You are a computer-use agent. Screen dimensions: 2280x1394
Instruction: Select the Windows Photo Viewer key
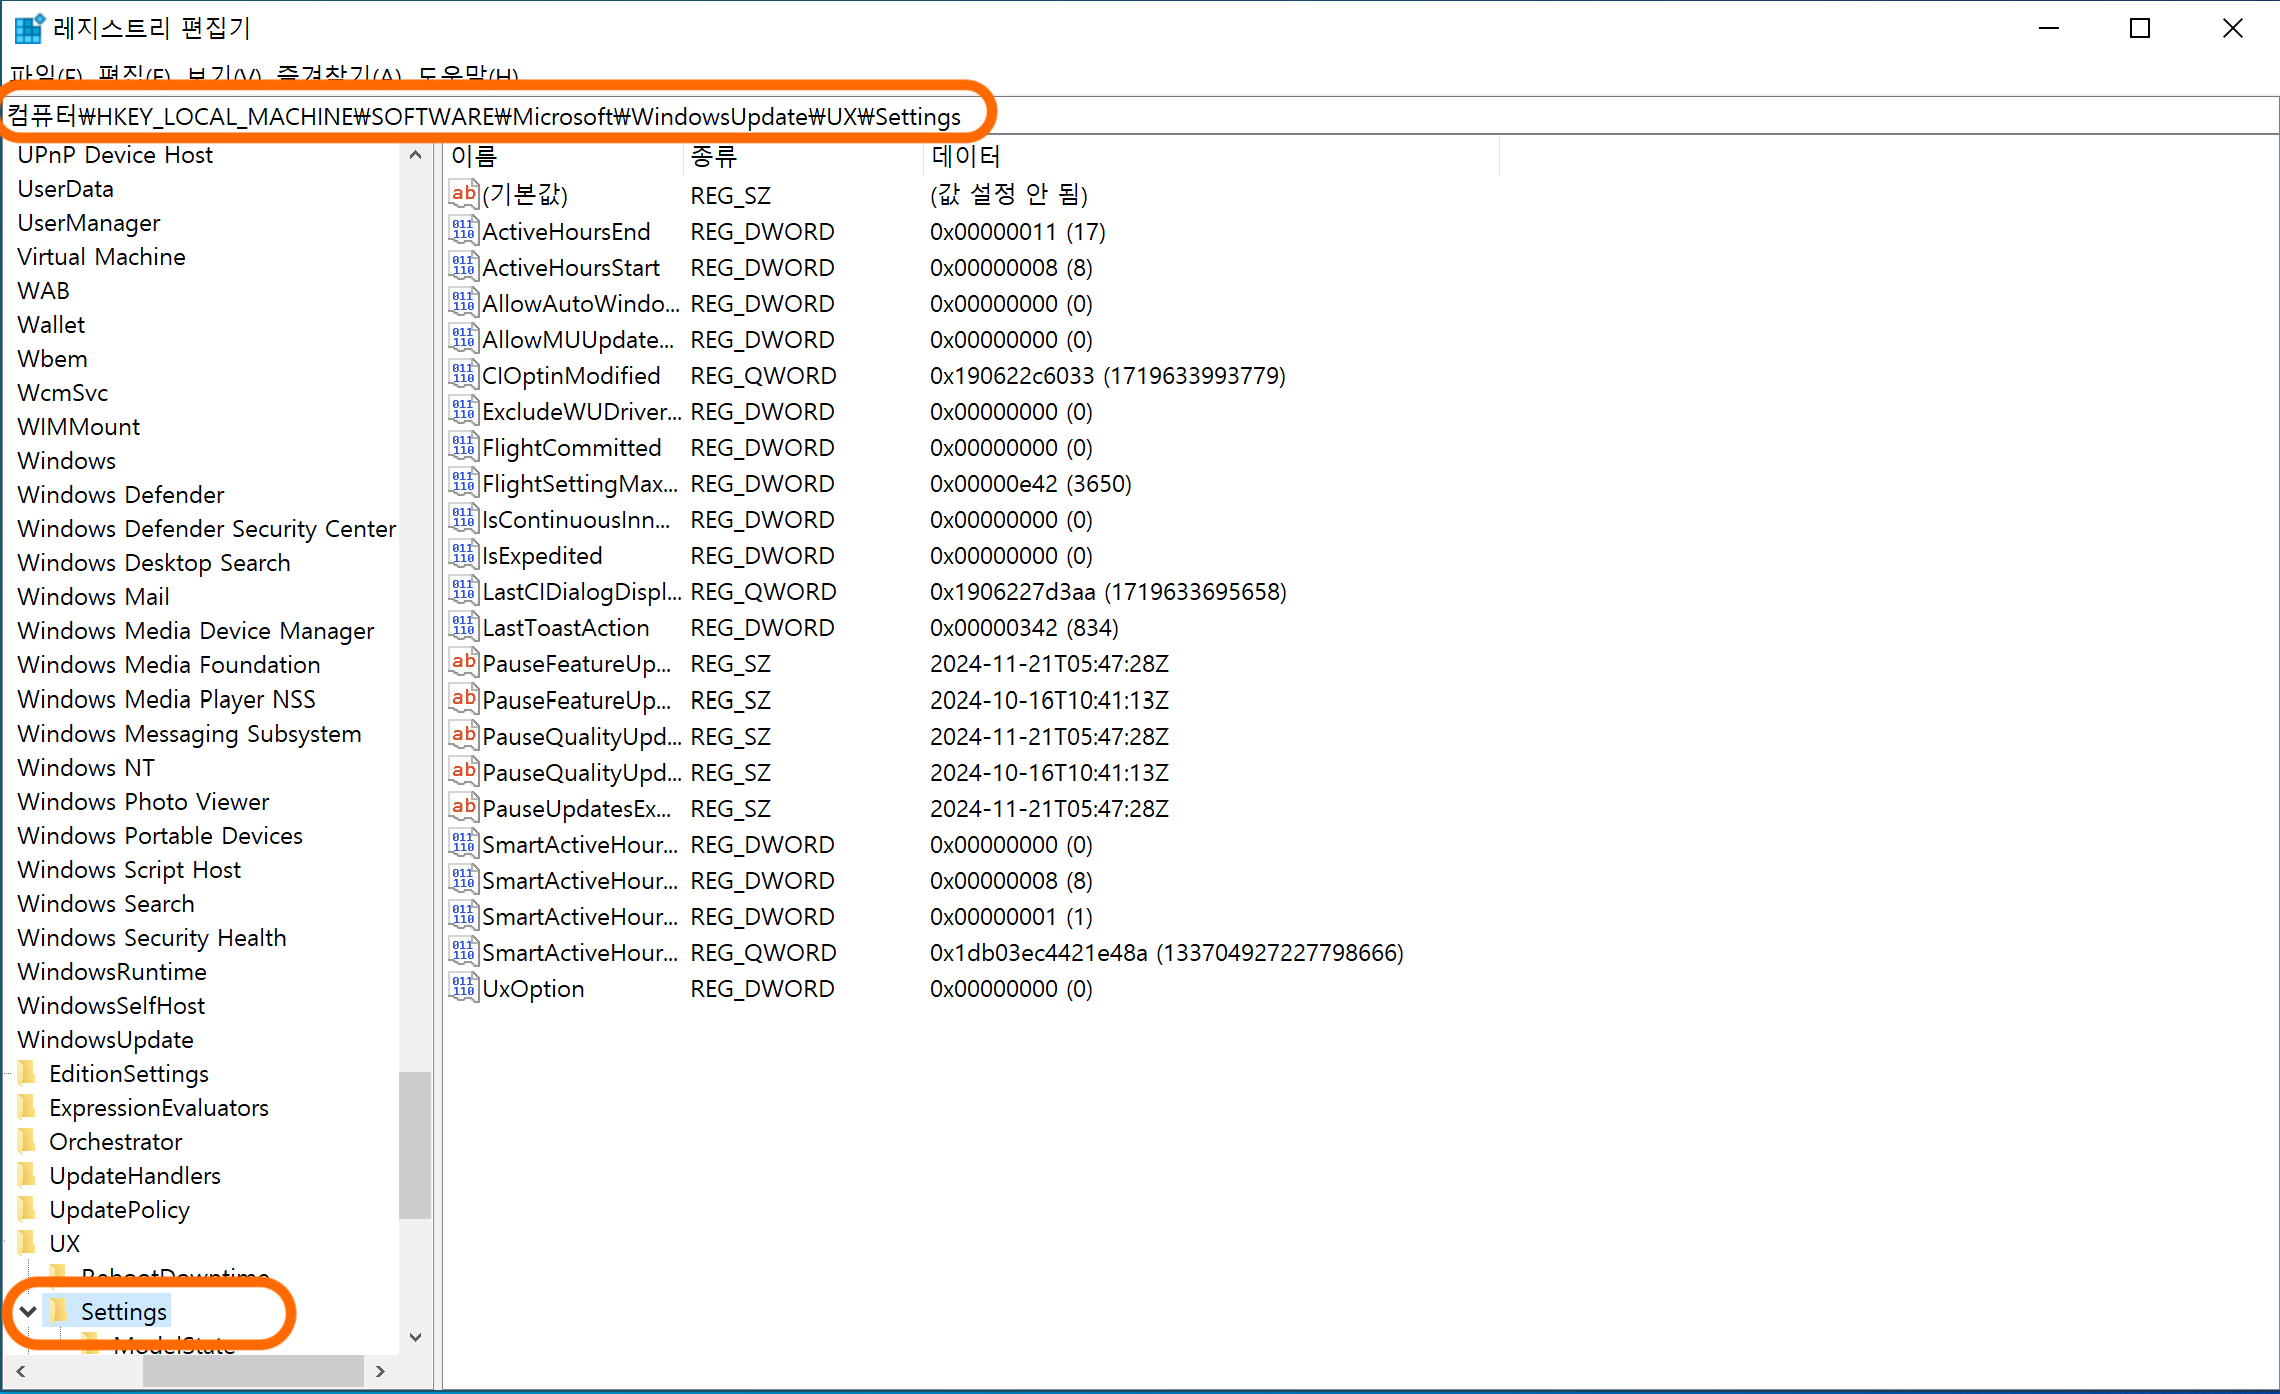point(143,801)
